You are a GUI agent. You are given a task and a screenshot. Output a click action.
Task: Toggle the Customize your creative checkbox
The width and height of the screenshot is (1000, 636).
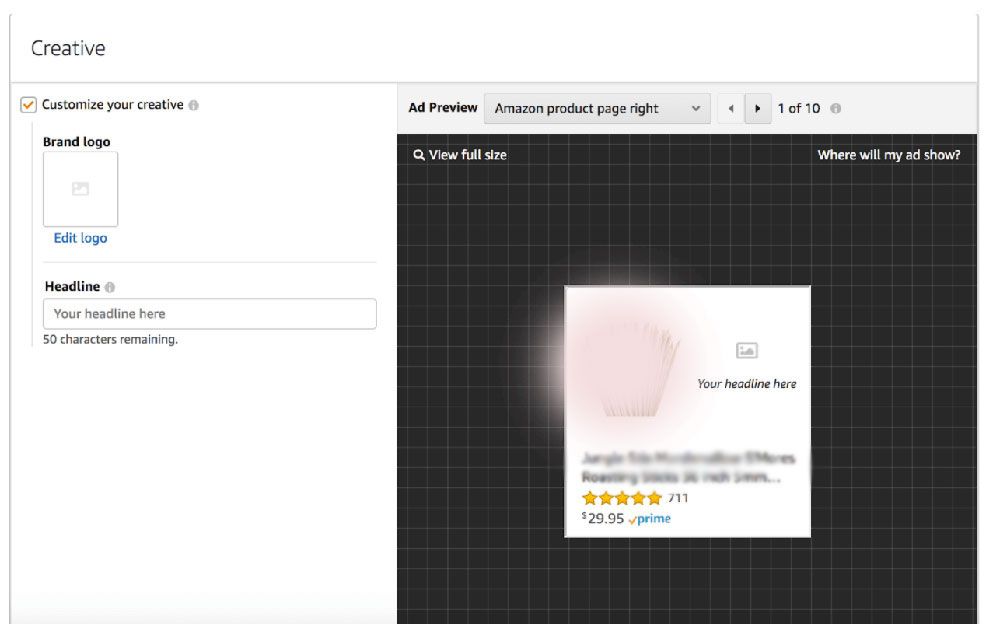pyautogui.click(x=28, y=105)
